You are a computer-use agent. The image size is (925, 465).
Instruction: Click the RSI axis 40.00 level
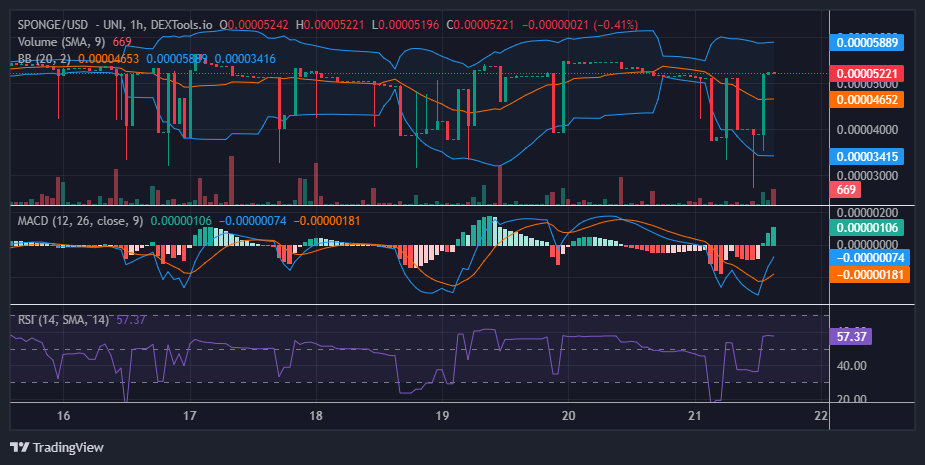[851, 366]
